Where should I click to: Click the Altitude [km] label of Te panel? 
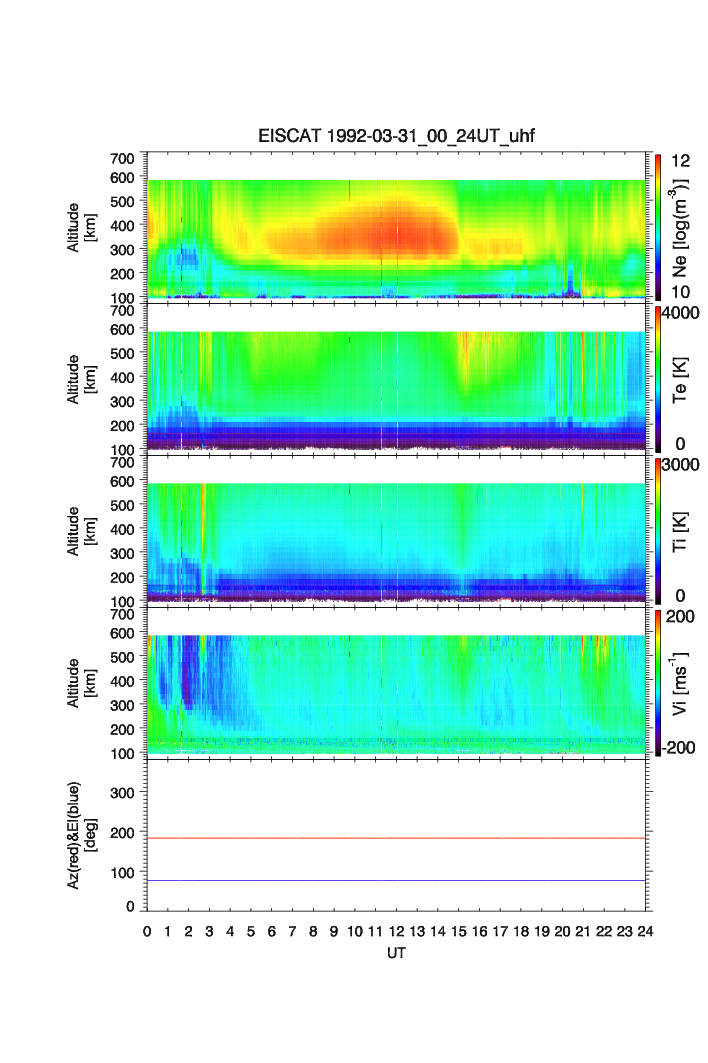(81, 380)
